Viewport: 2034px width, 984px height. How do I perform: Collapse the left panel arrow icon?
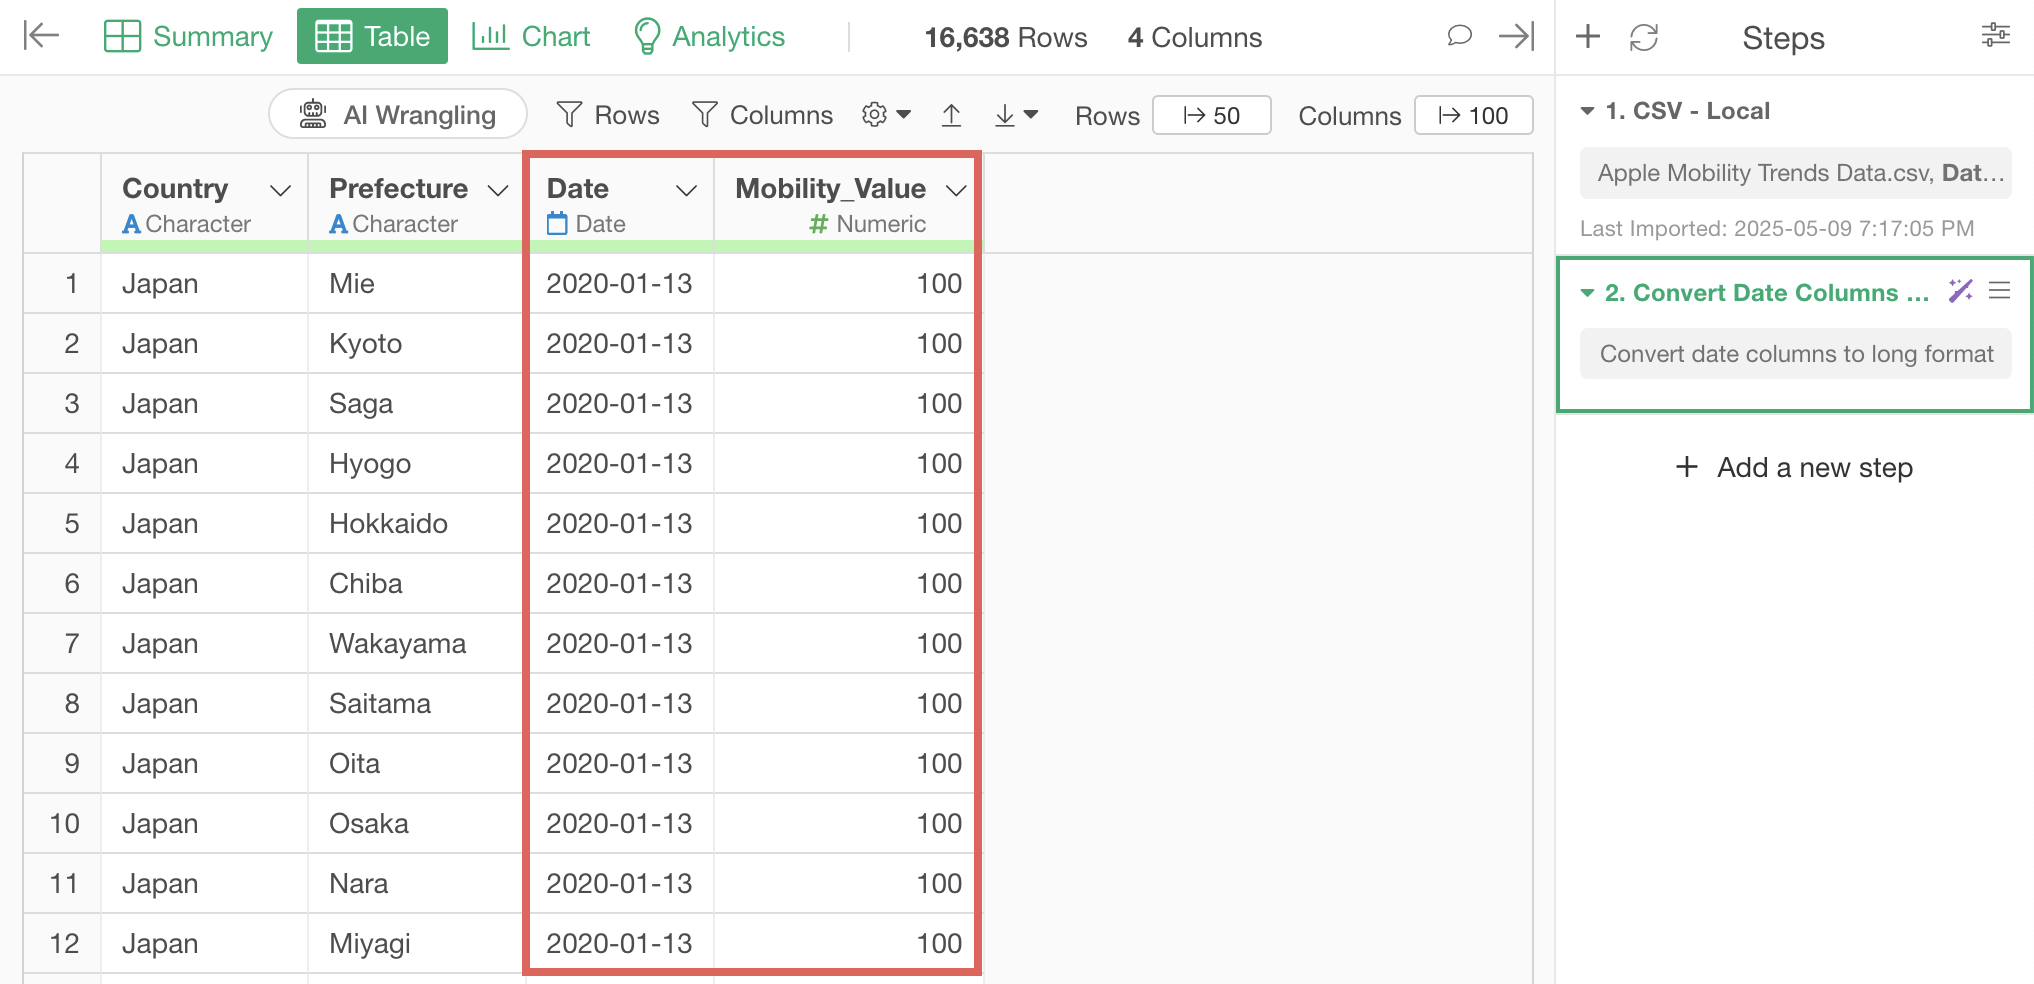41,36
